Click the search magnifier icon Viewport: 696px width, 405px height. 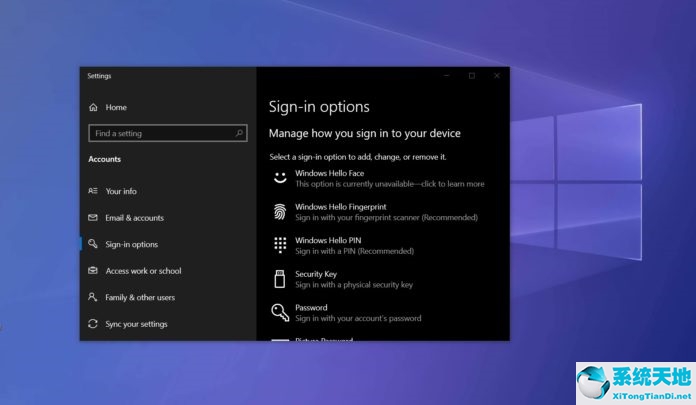click(239, 133)
